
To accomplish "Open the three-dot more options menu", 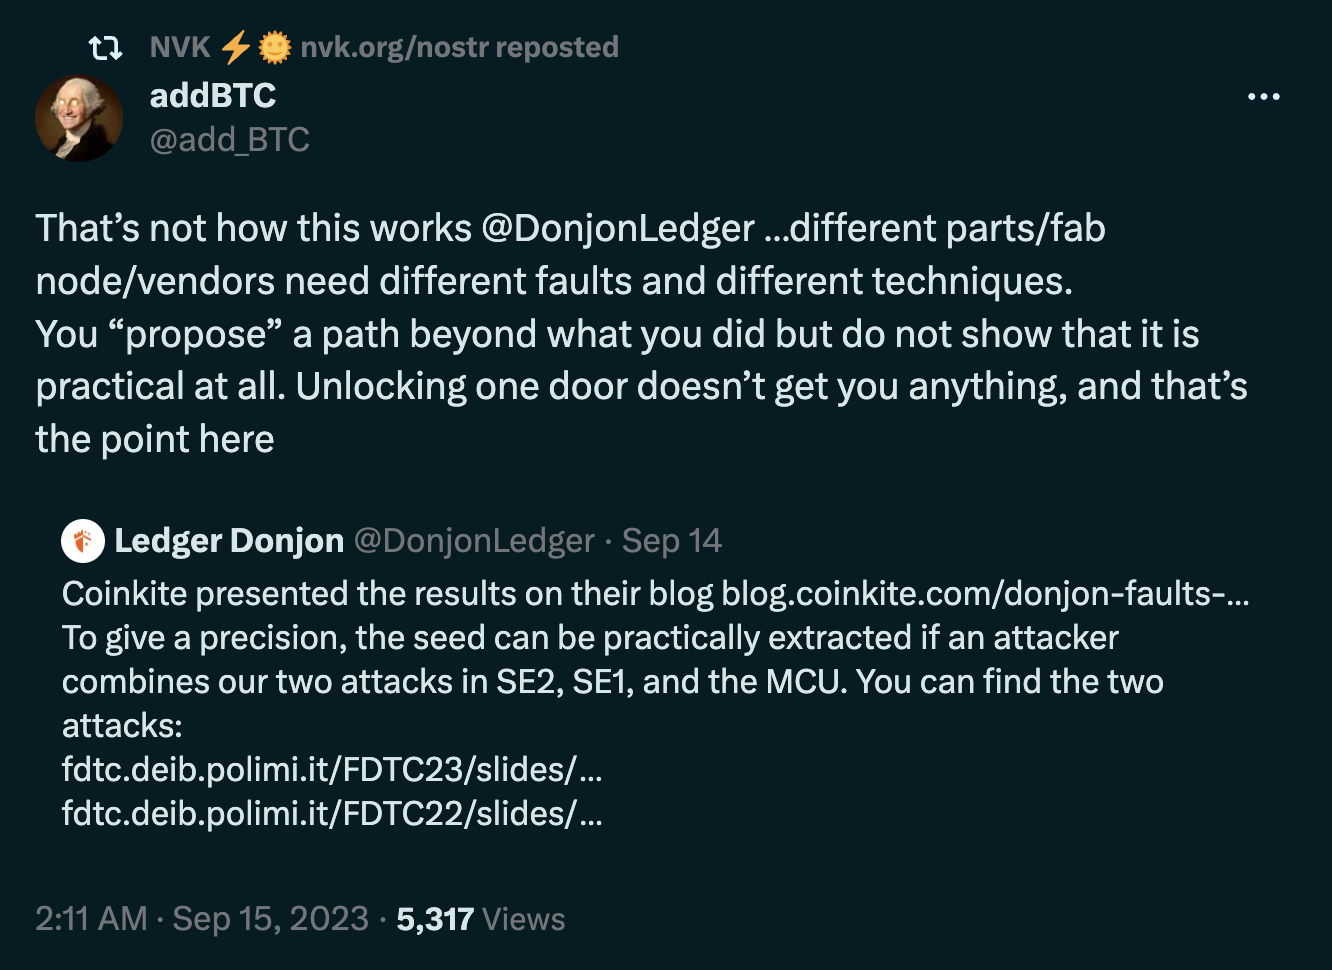I will (1263, 97).
